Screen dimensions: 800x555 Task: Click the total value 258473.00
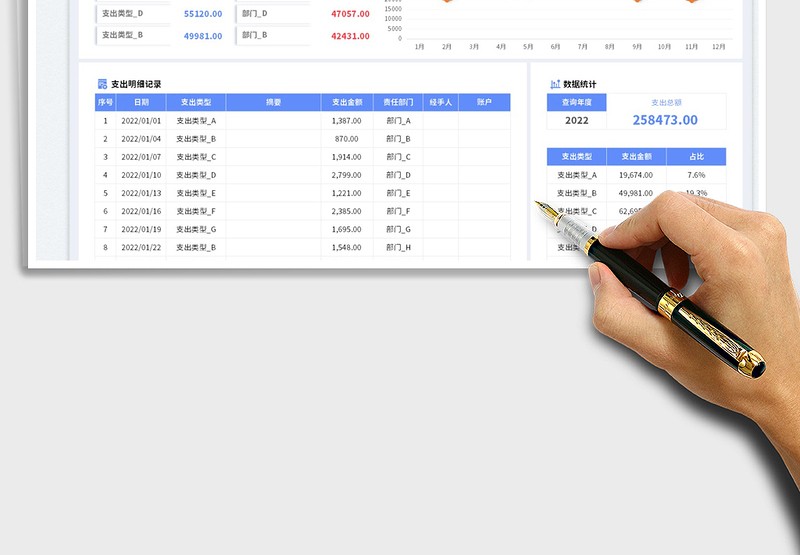665,120
